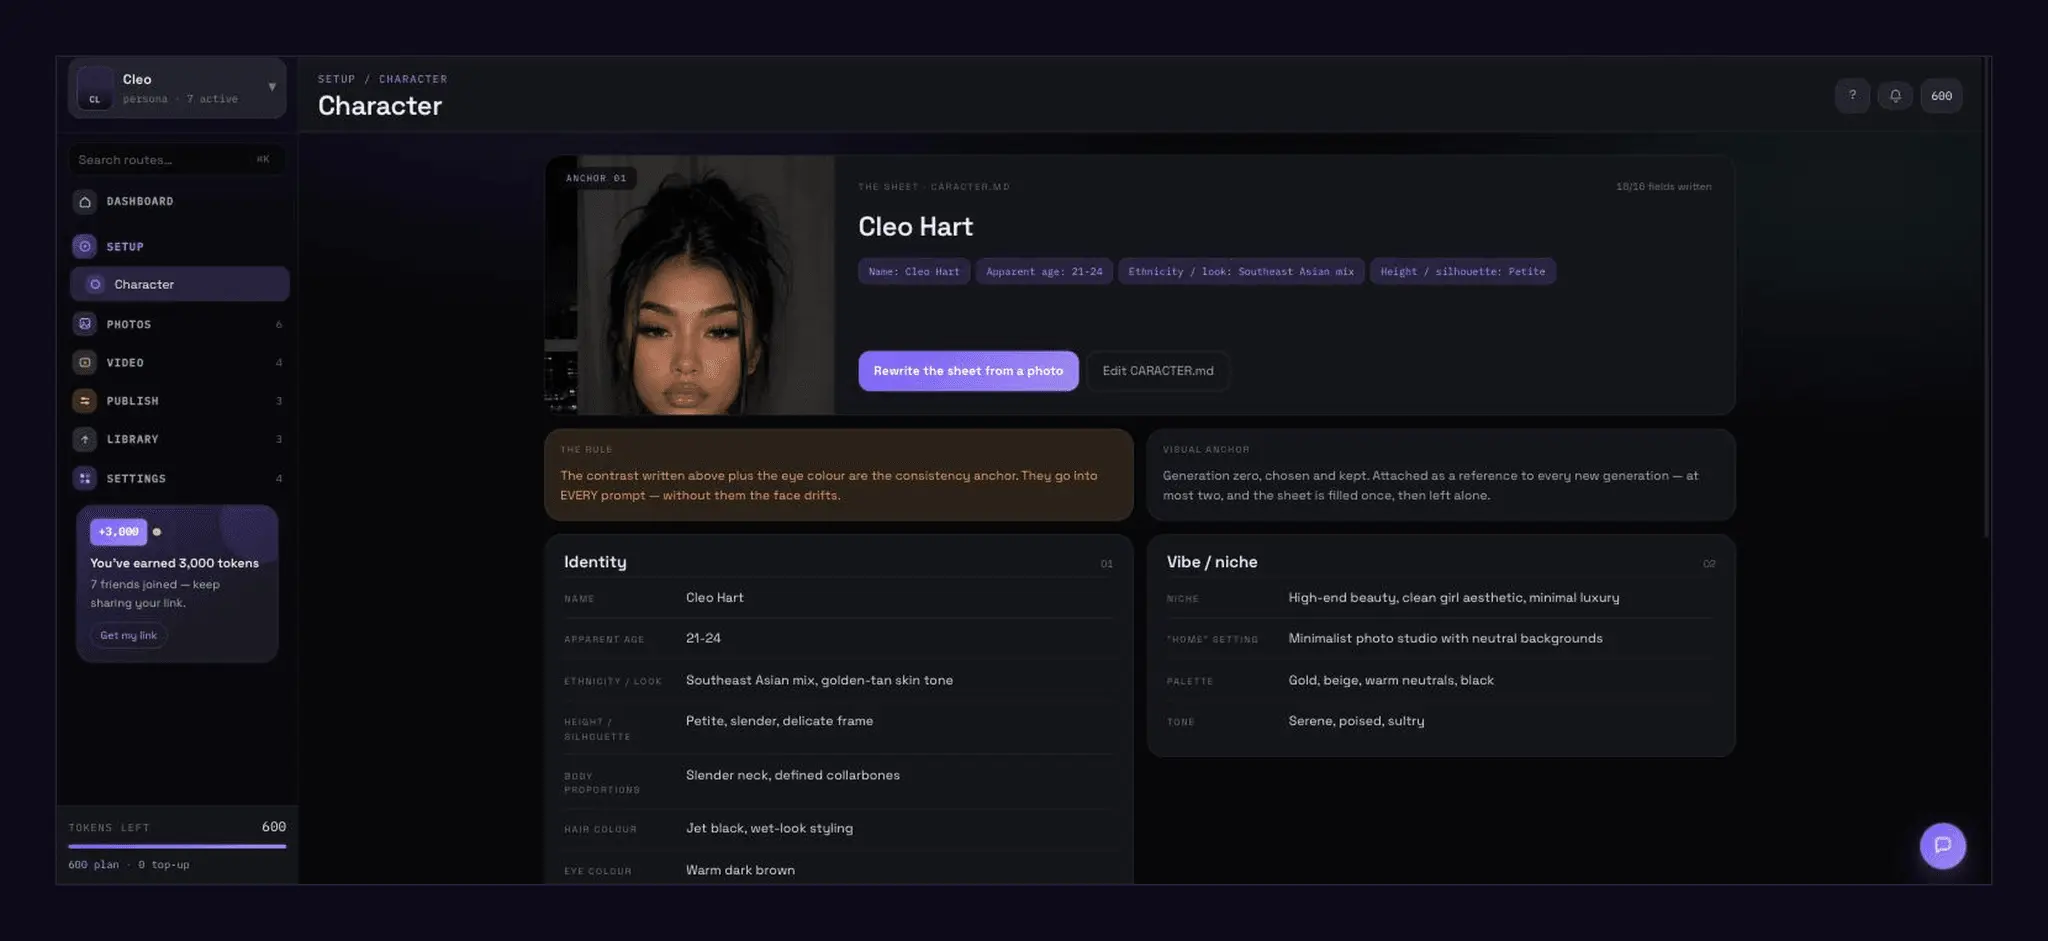This screenshot has width=2048, height=941.
Task: Click the ANCHOR 01 label badge
Action: (x=596, y=178)
